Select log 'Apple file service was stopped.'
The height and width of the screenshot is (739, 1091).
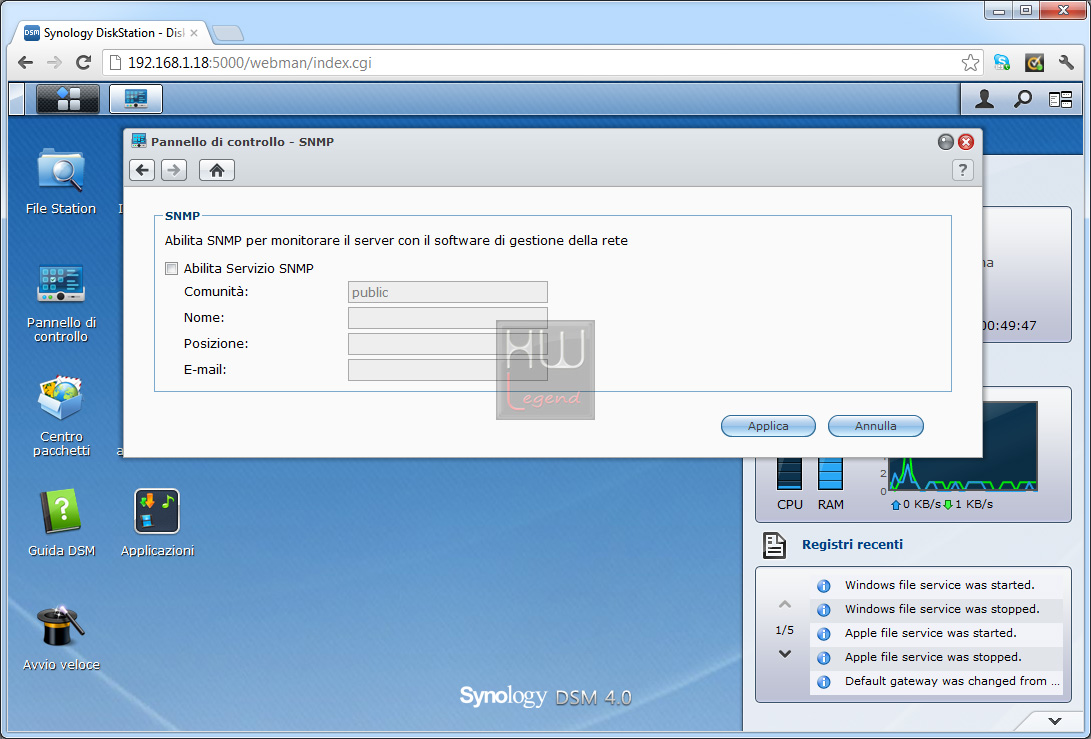pyautogui.click(x=937, y=658)
